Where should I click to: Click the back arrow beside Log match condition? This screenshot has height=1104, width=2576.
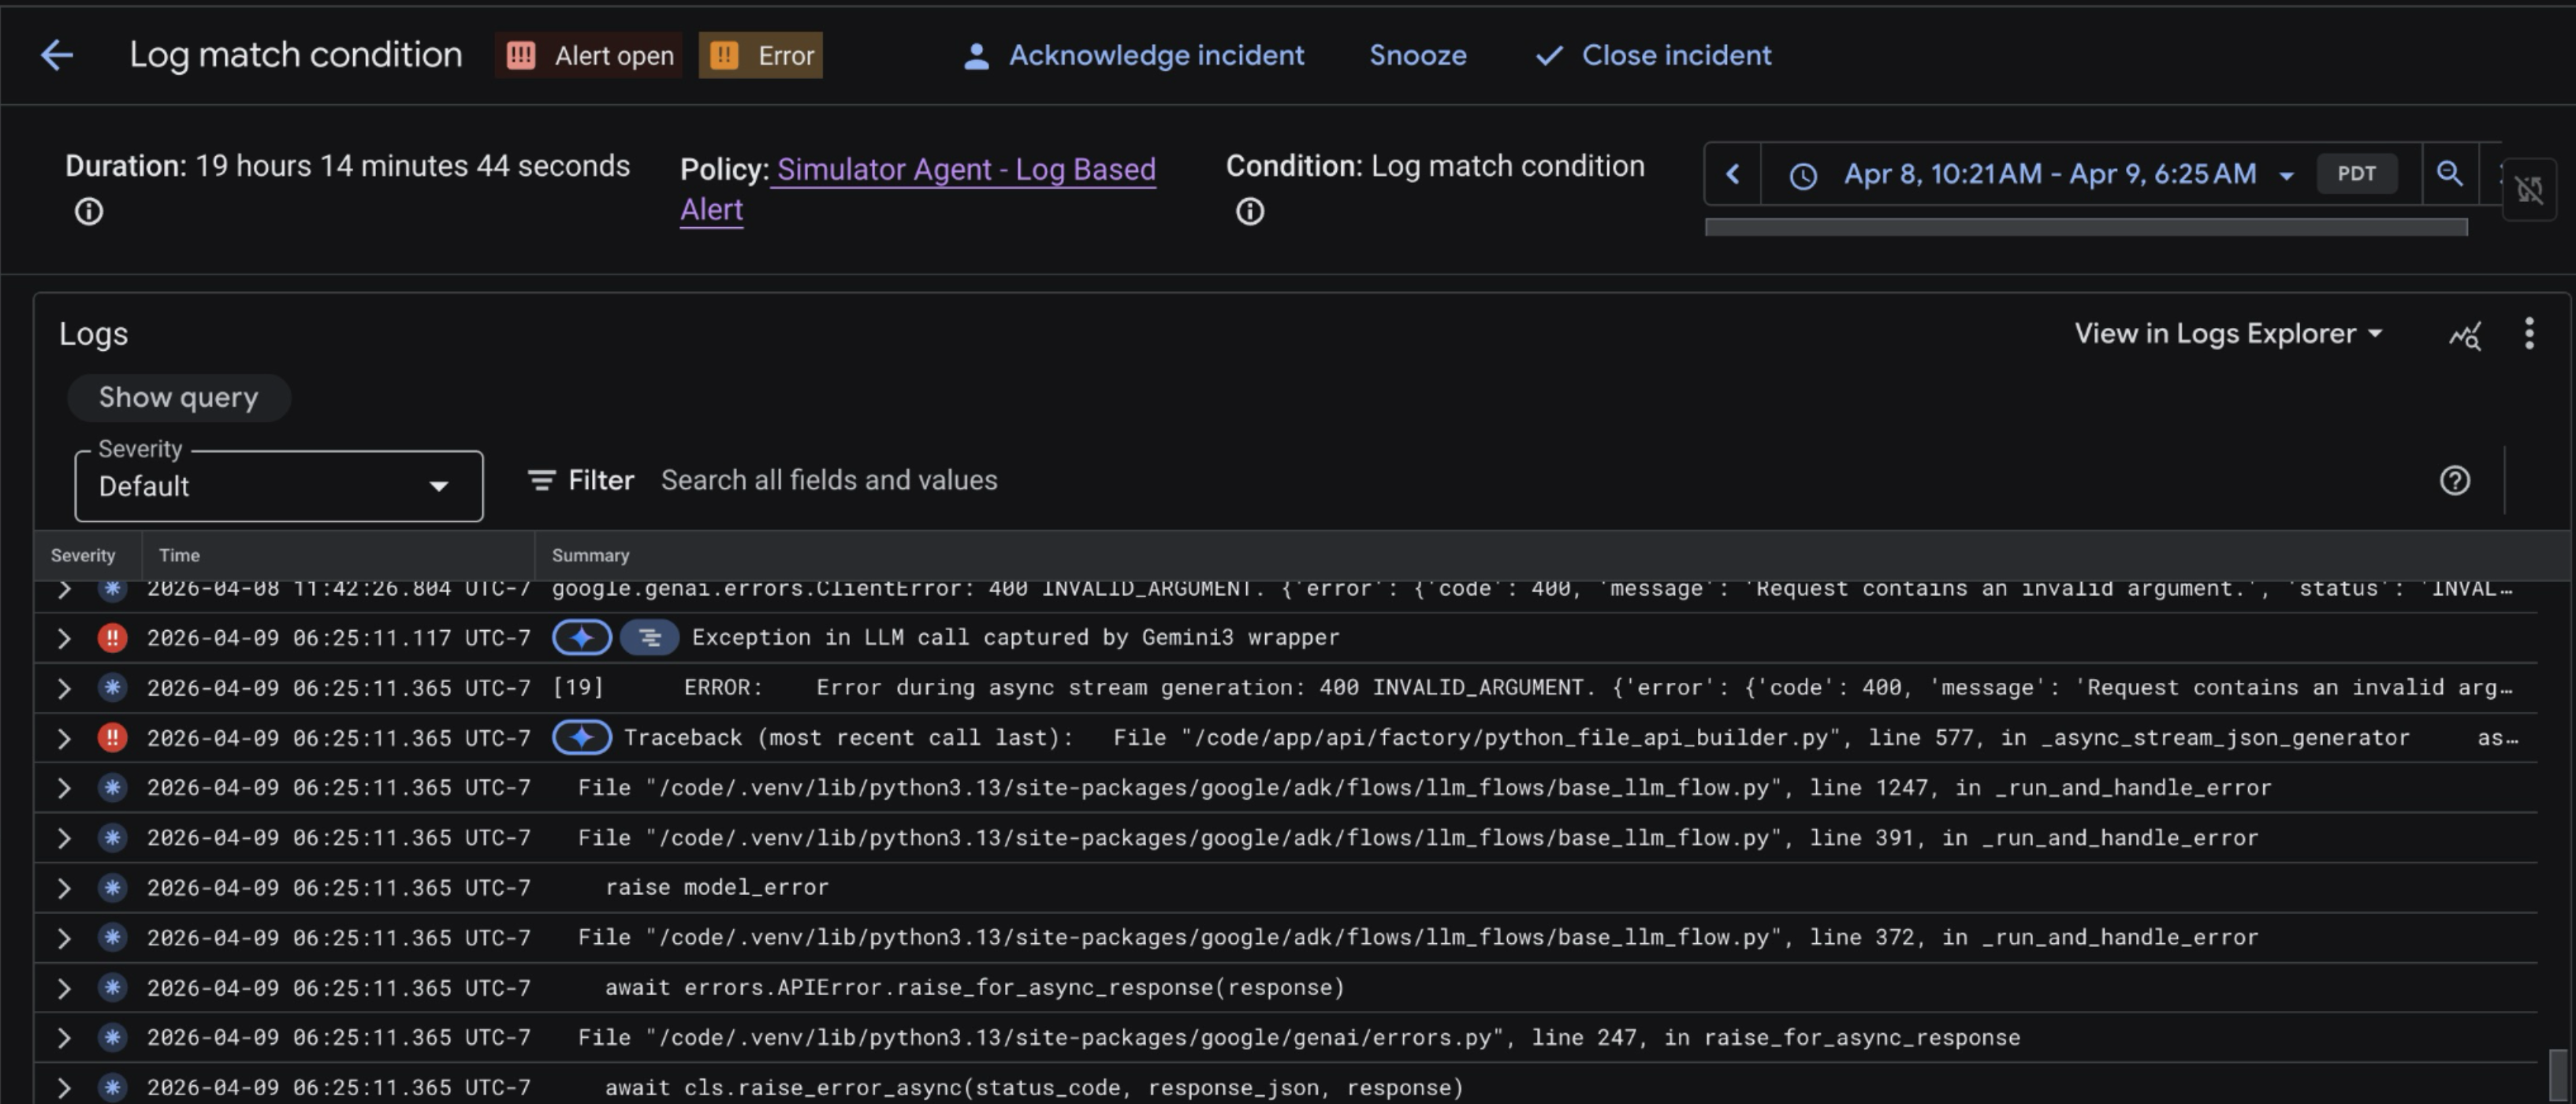pos(57,55)
